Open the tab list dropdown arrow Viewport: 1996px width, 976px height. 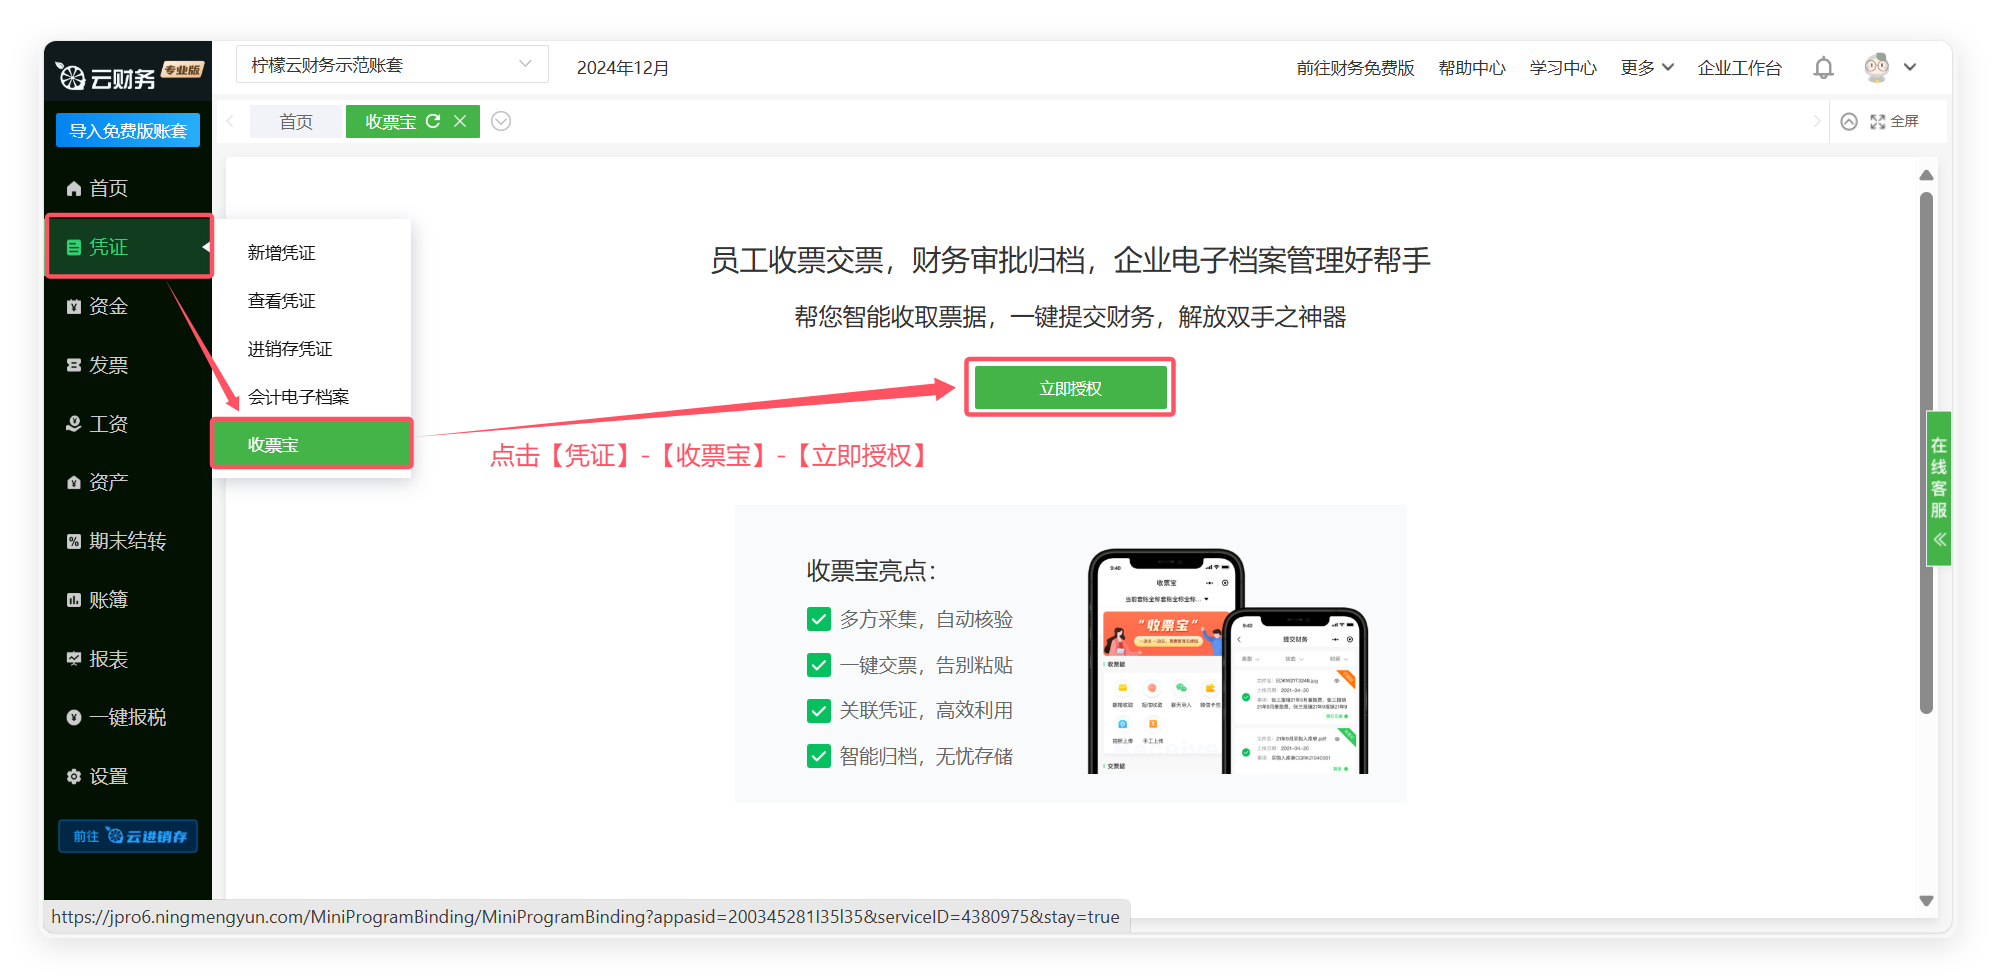point(501,121)
